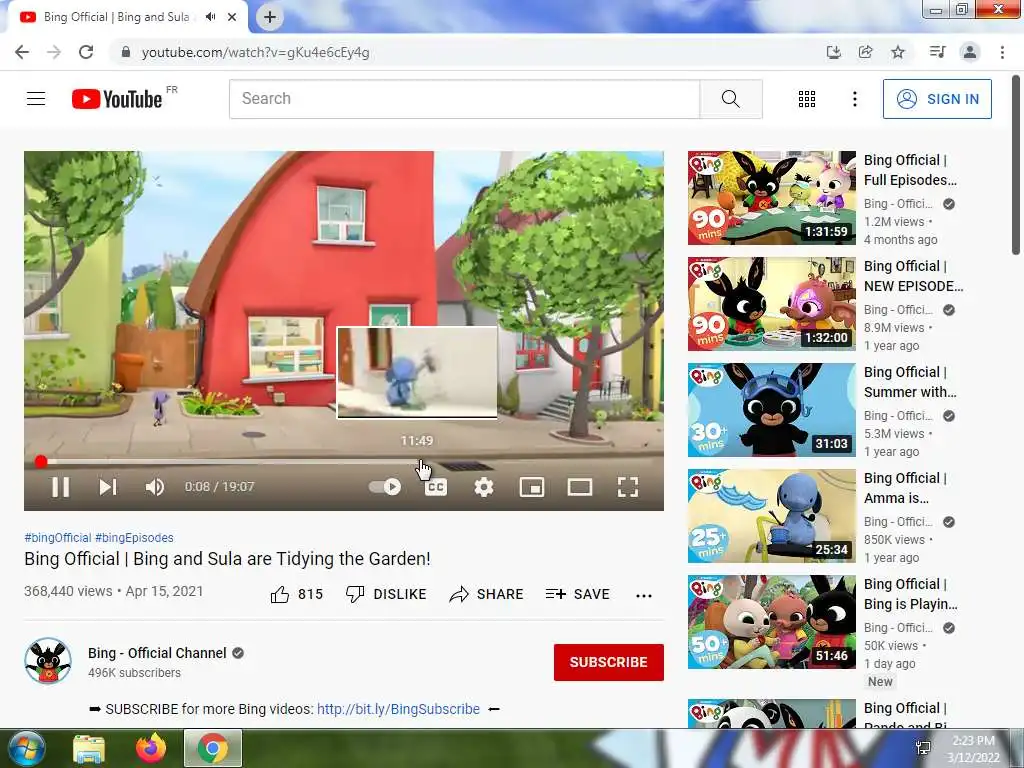Go to YouTube home via logo
The height and width of the screenshot is (768, 1024).
point(118,99)
